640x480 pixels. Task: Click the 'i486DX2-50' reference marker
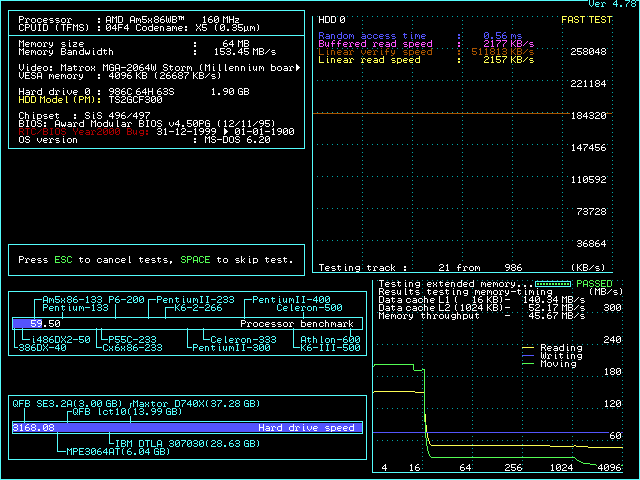[60, 340]
